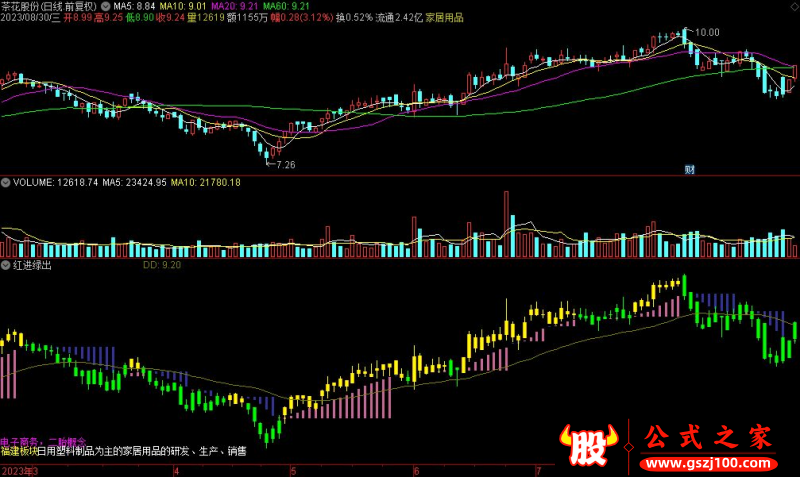
Task: Click the month 6 timeline label
Action: click(x=417, y=471)
